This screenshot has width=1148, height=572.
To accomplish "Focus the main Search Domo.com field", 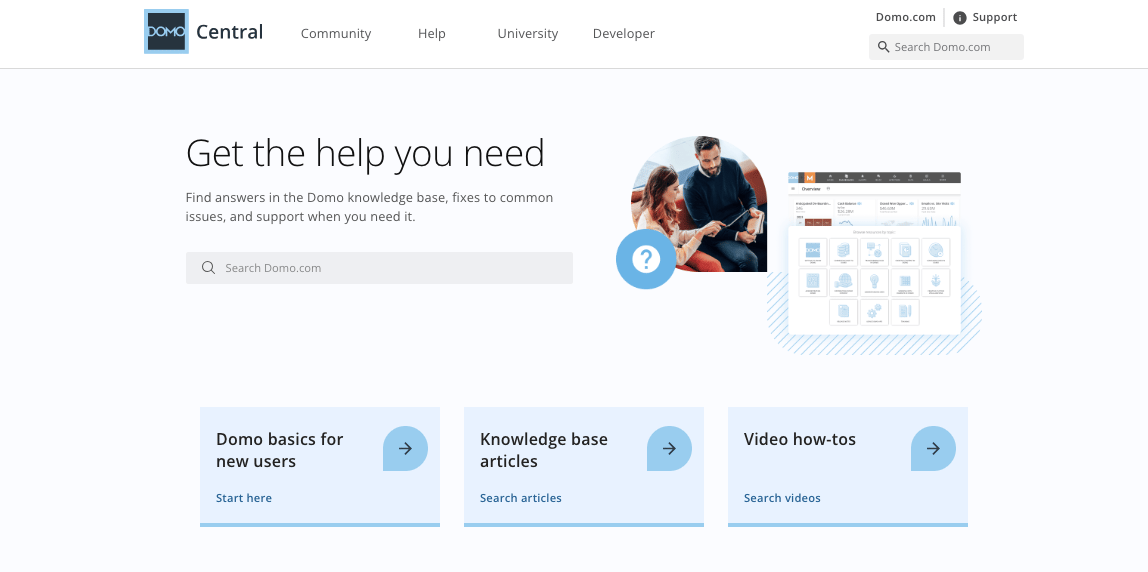I will coord(379,268).
